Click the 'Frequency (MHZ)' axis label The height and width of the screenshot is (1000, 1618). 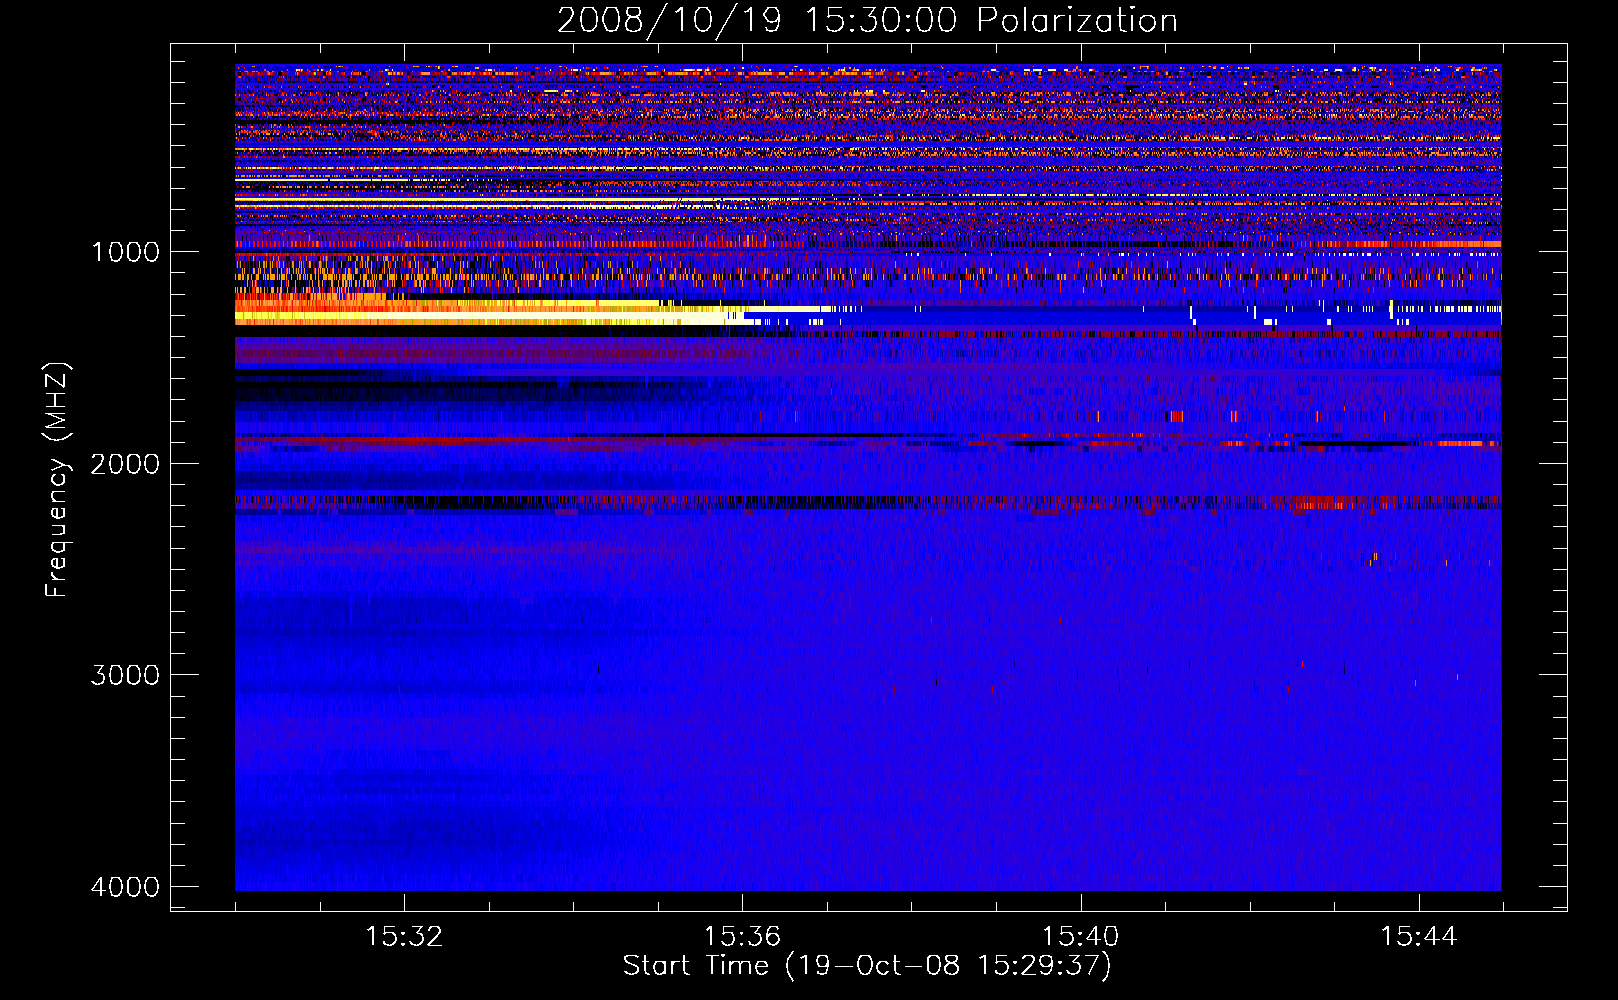point(57,481)
